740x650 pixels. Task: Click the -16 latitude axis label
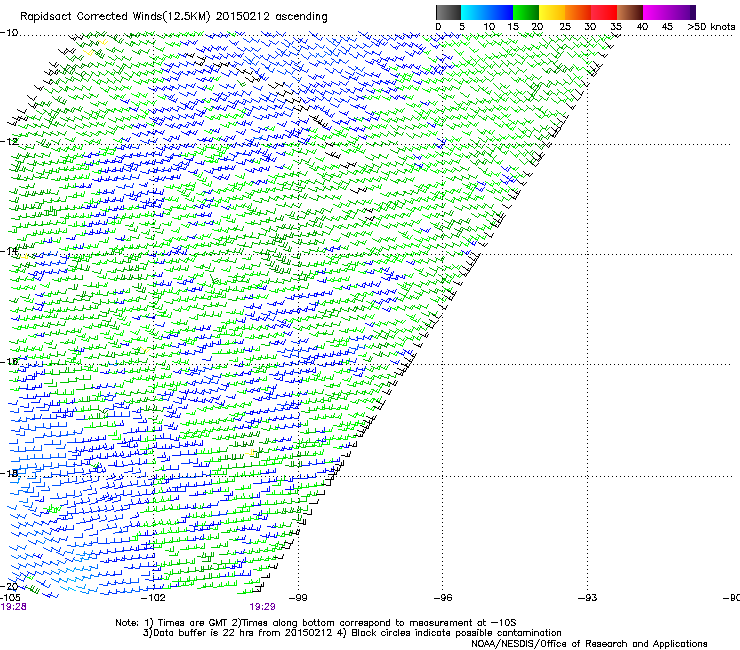[9, 362]
